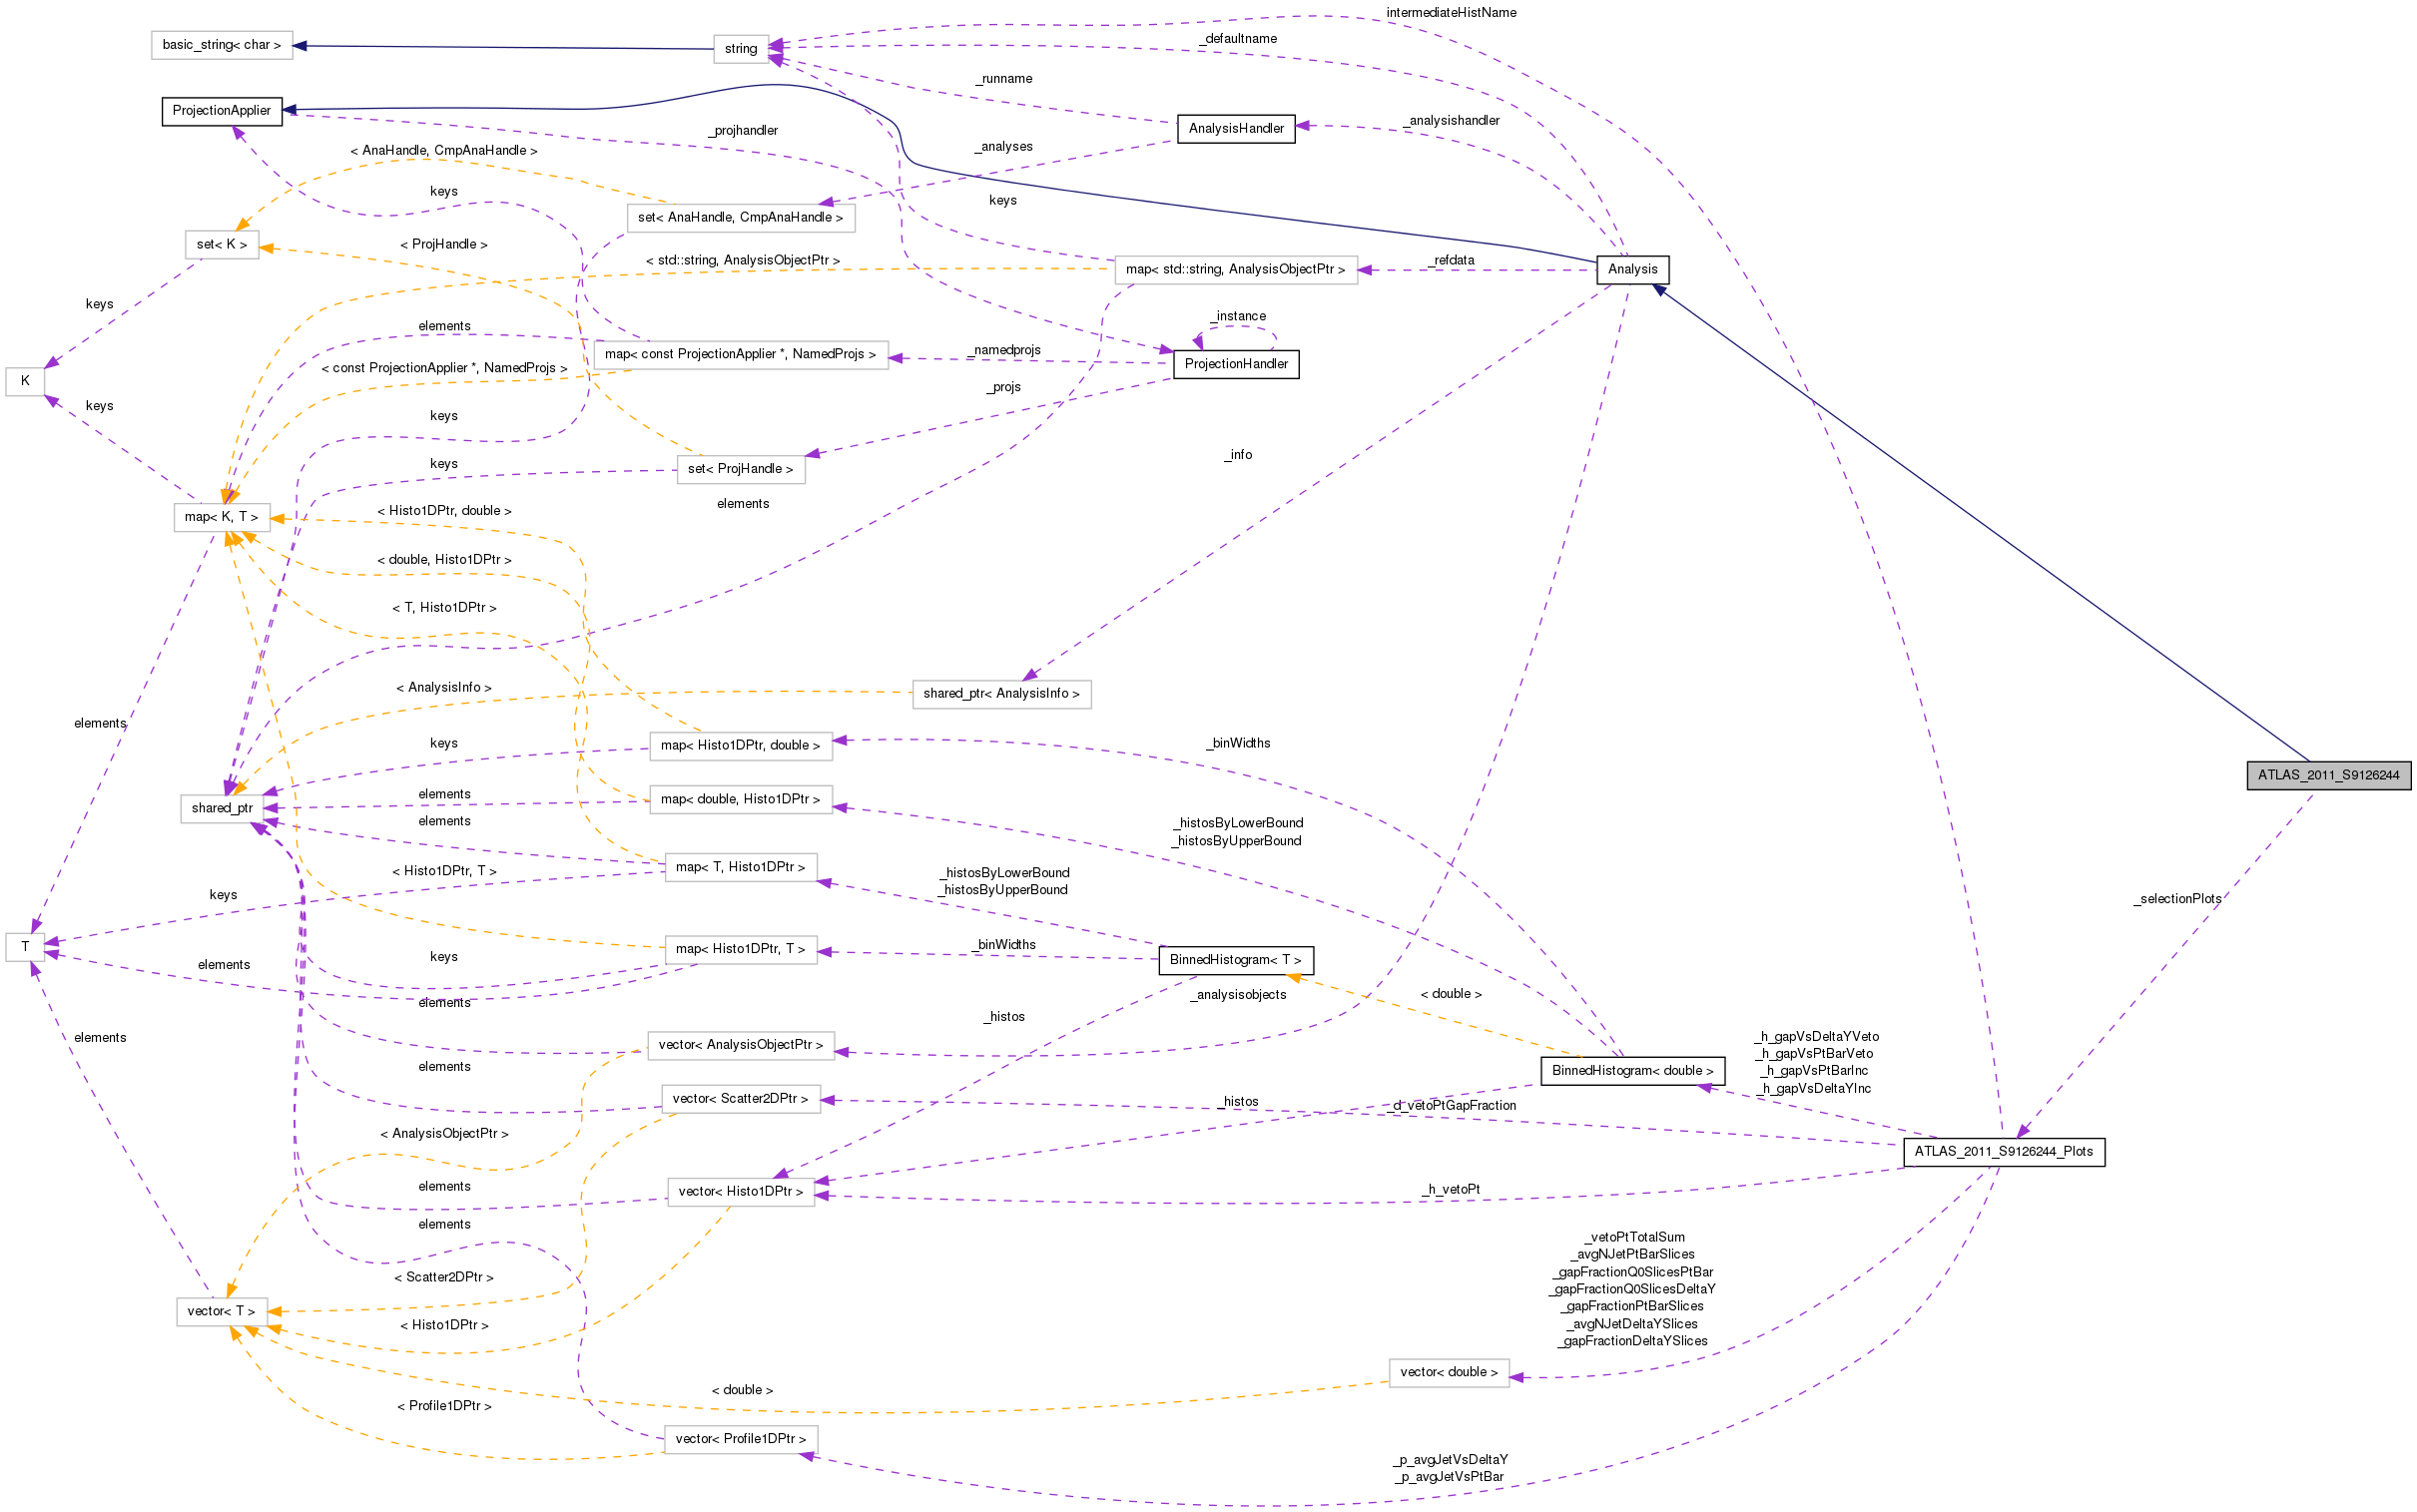Click the ATLAS_2011_S9126244_Plots node
The height and width of the screenshot is (1512, 2417).
pos(2003,1151)
